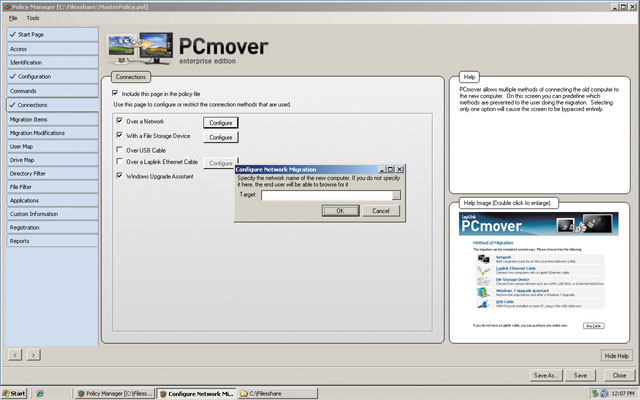Switch to Configure Network Migration taskbar button
Screen dimensions: 640x400
[x=197, y=393]
